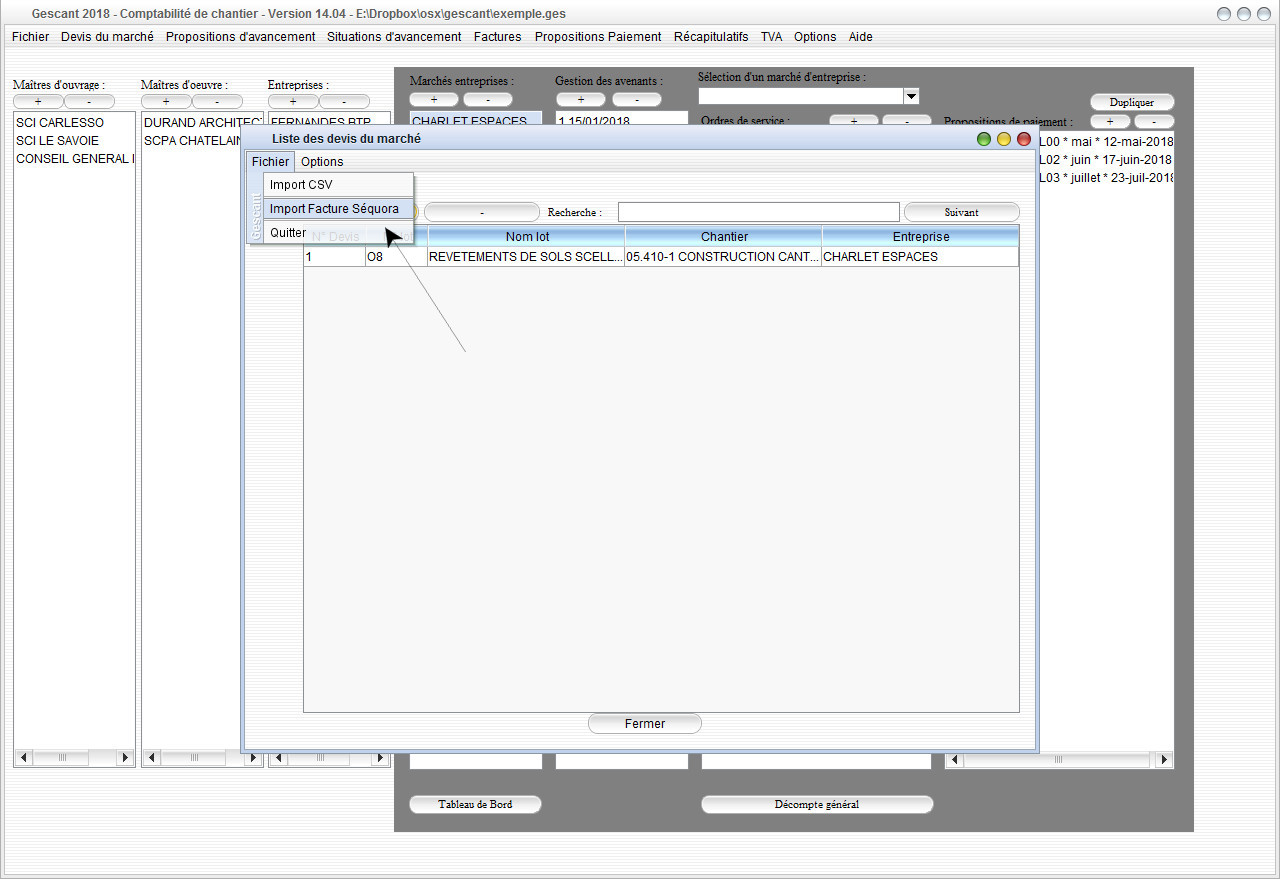
Task: Expand the Sélection d'un marché d'entreprise dropdown
Action: point(910,96)
